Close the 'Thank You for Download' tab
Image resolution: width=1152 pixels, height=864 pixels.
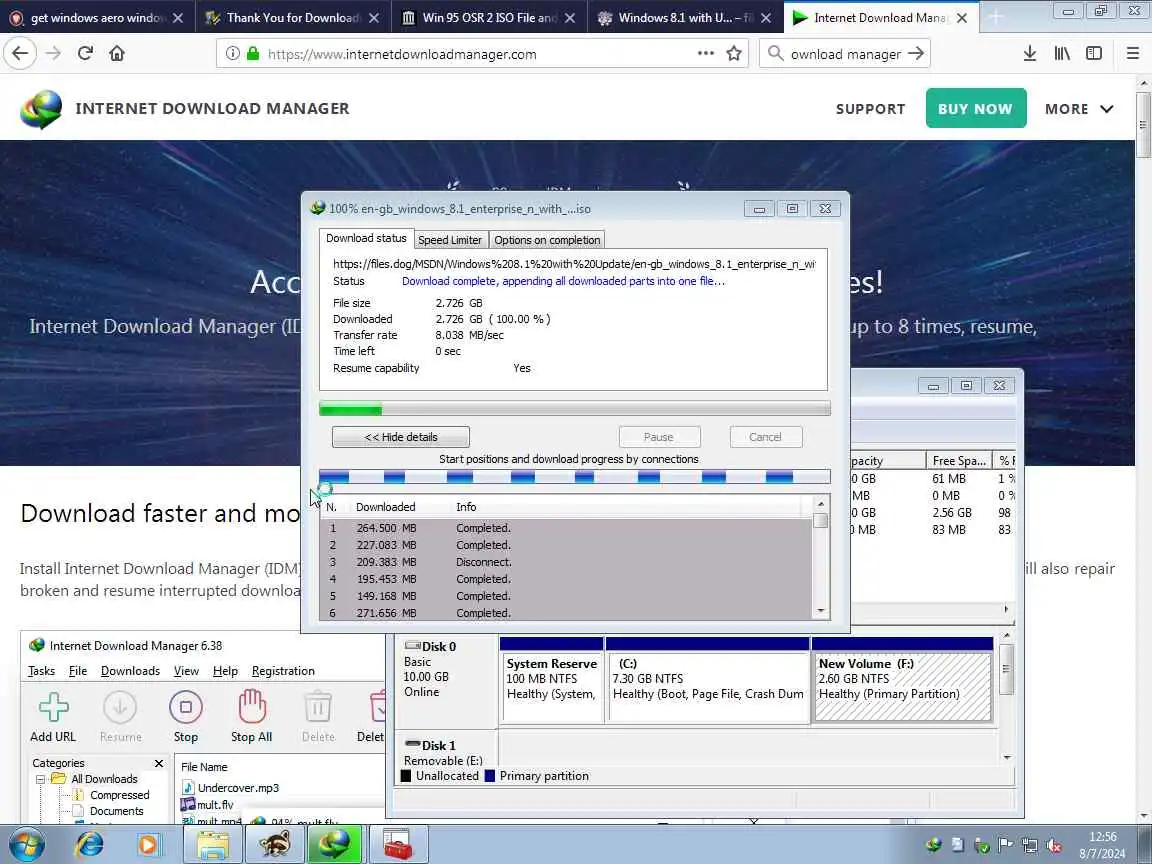click(x=374, y=18)
